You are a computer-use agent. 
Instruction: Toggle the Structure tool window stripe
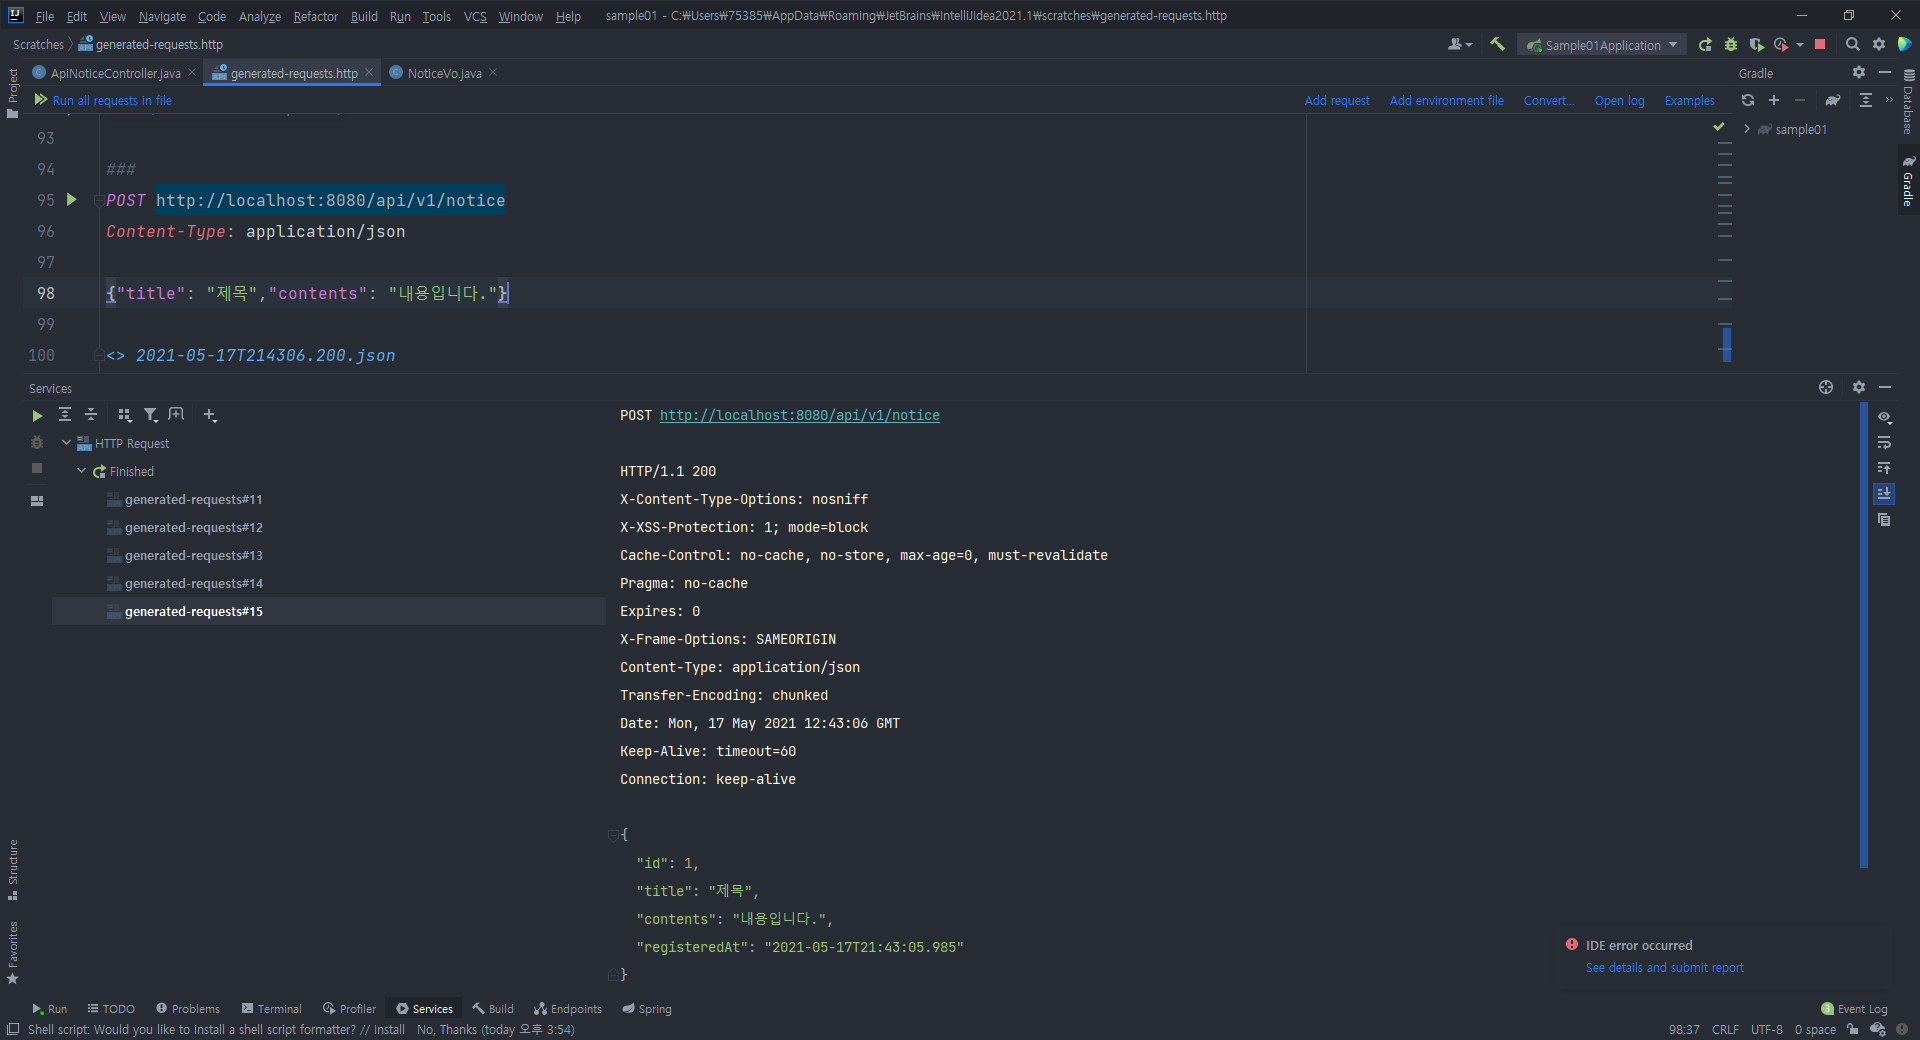click(x=12, y=869)
